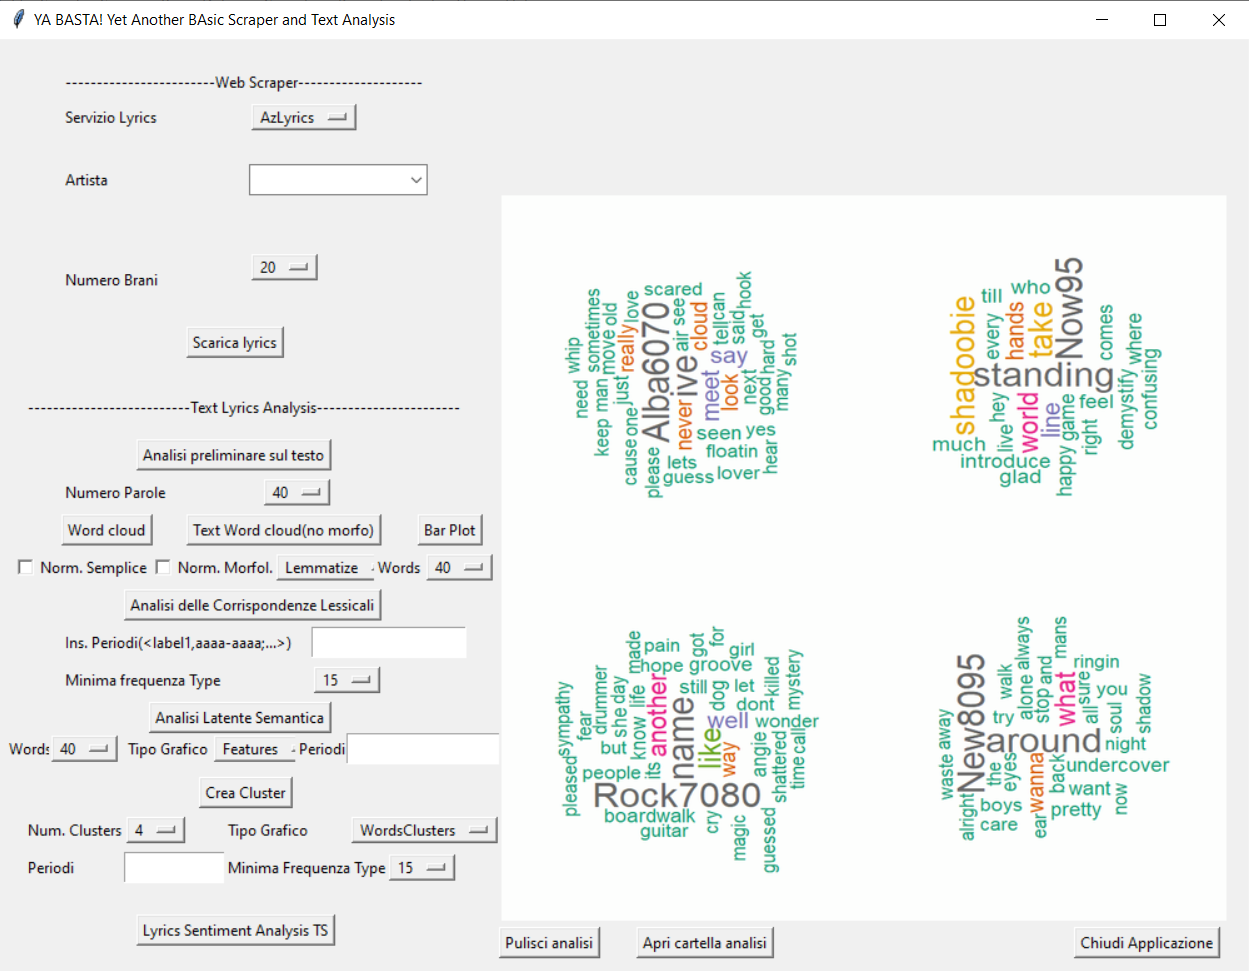Click the word 'around' in the bottom-right cloud
Viewport: 1249px width, 971px height.
tap(1044, 741)
